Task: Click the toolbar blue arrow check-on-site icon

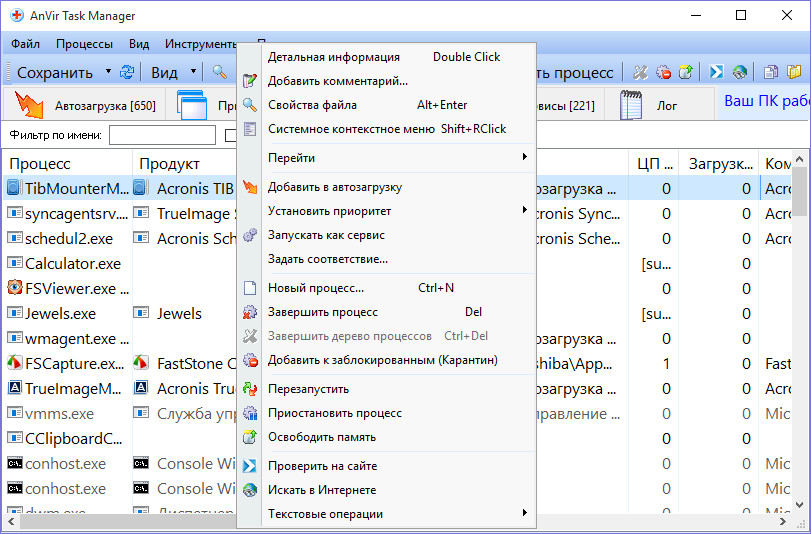Action: coord(716,72)
